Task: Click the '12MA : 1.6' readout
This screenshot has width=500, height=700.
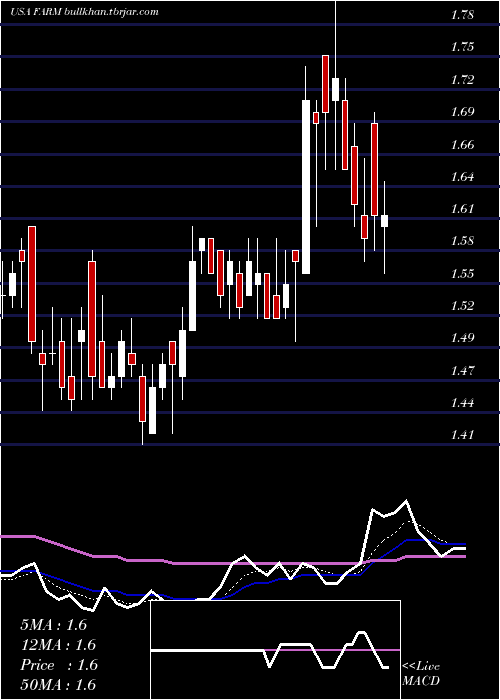Action: [58, 645]
